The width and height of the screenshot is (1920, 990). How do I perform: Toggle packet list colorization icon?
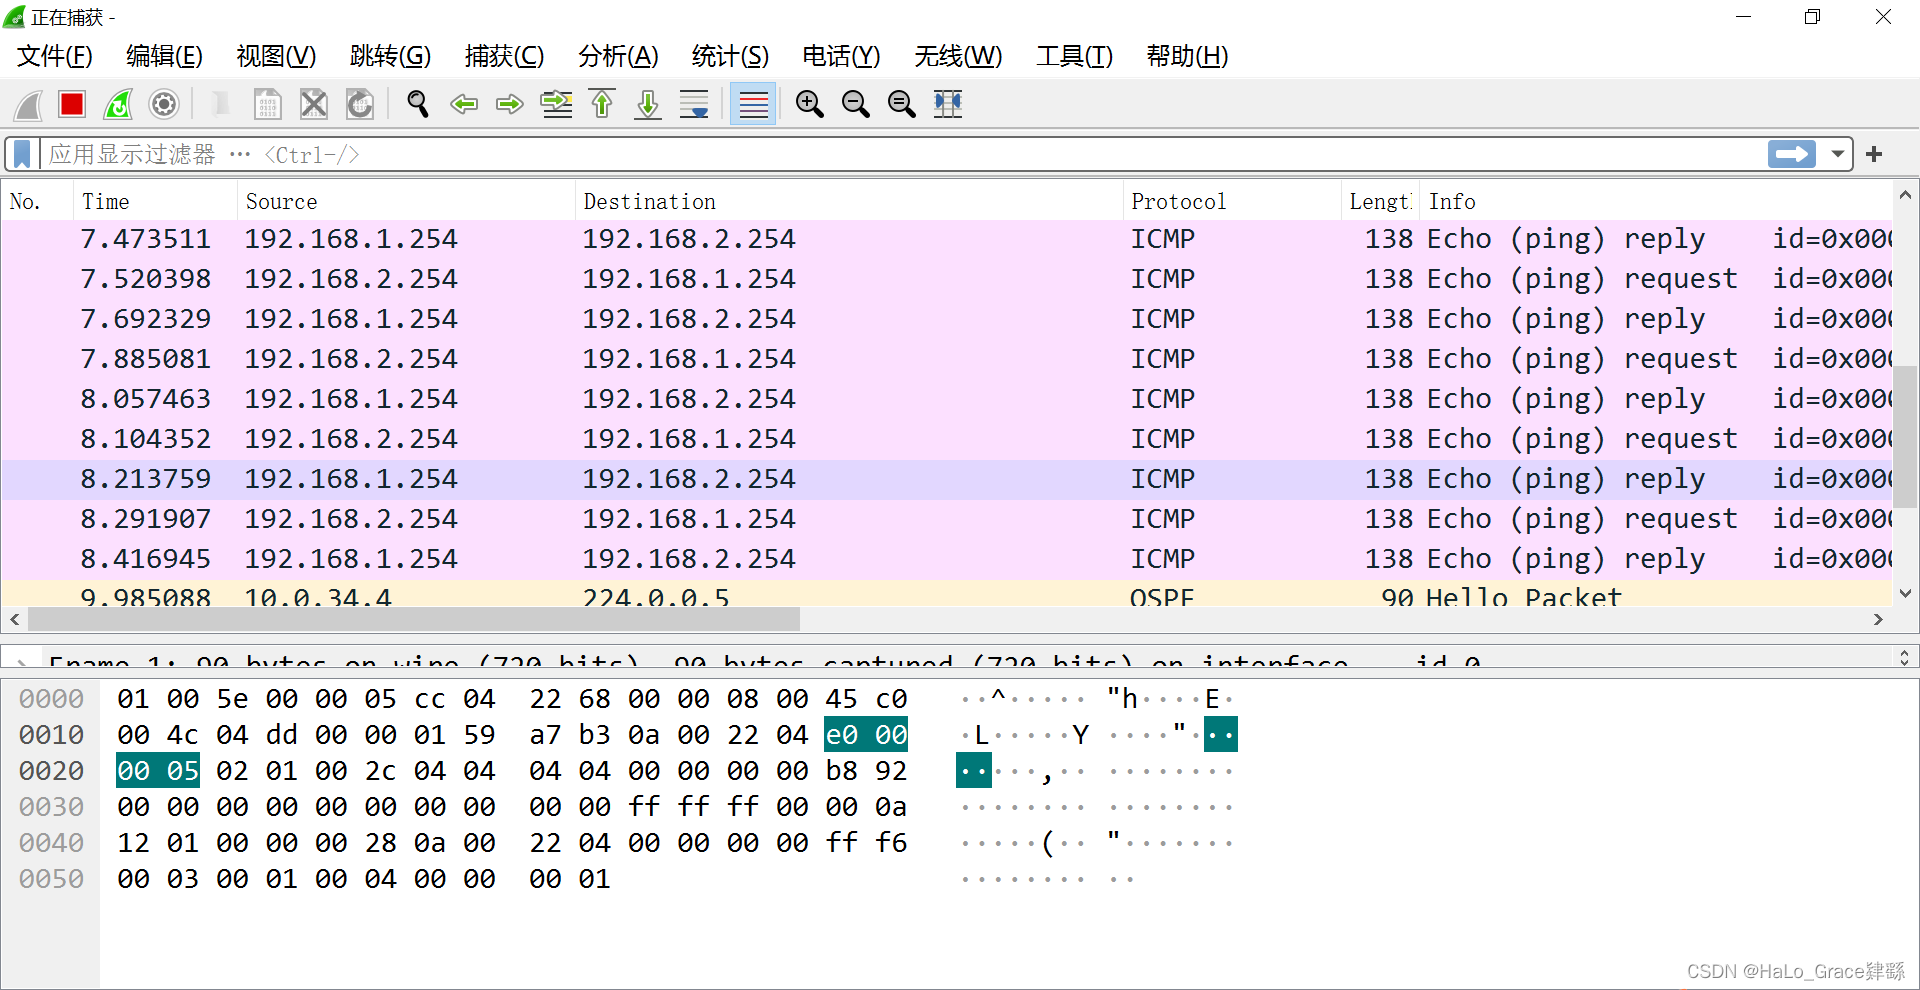pos(753,104)
